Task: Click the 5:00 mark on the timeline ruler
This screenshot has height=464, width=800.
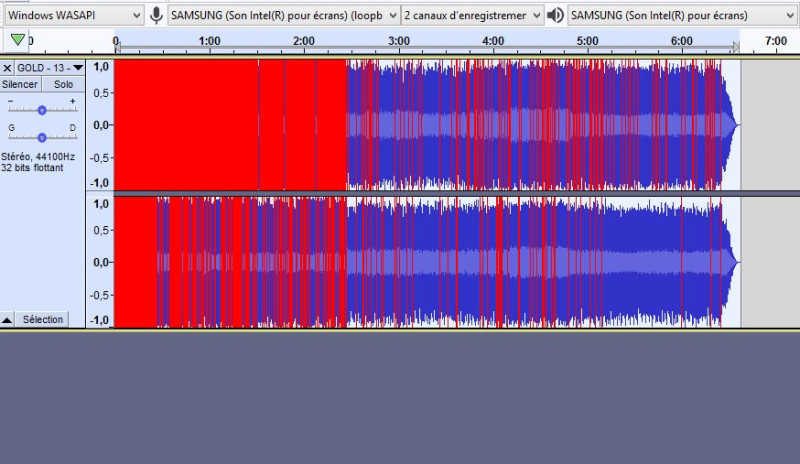Action: tap(588, 41)
